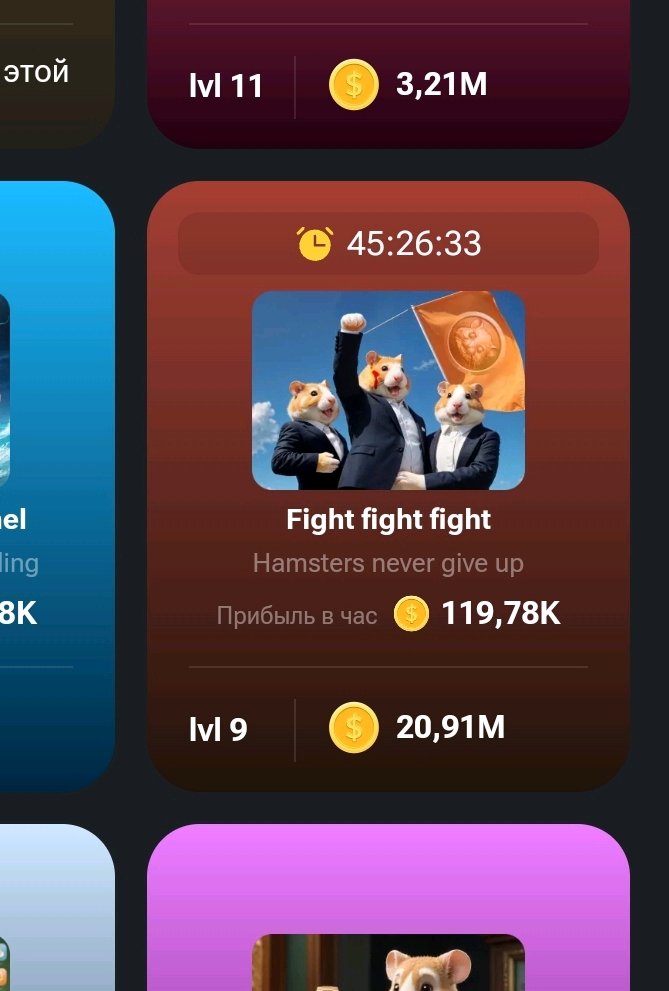Select the Fight fight fight card title
Image resolution: width=669 pixels, height=991 pixels.
(389, 520)
